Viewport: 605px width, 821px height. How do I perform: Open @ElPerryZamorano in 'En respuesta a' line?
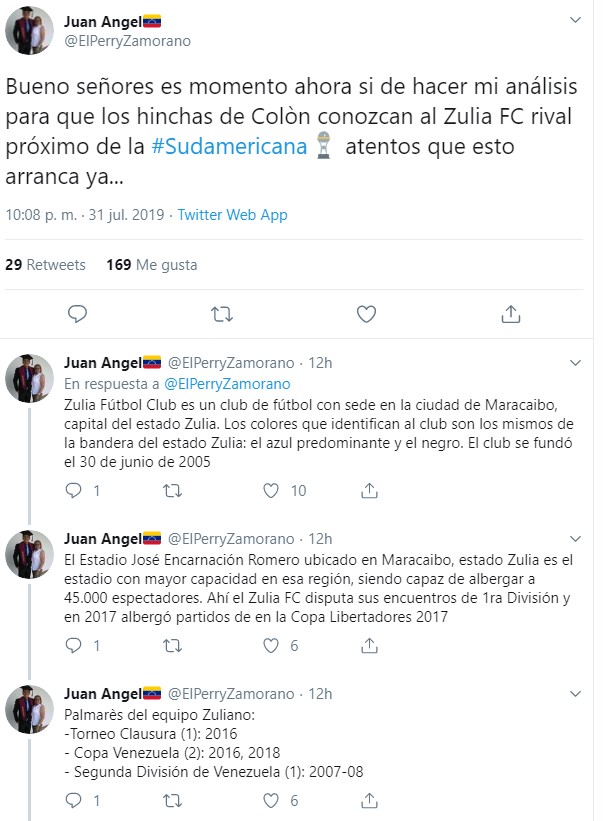pos(227,384)
